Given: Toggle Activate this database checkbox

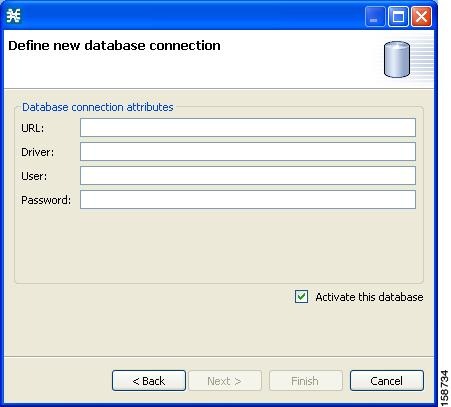Looking at the screenshot, I should (301, 297).
